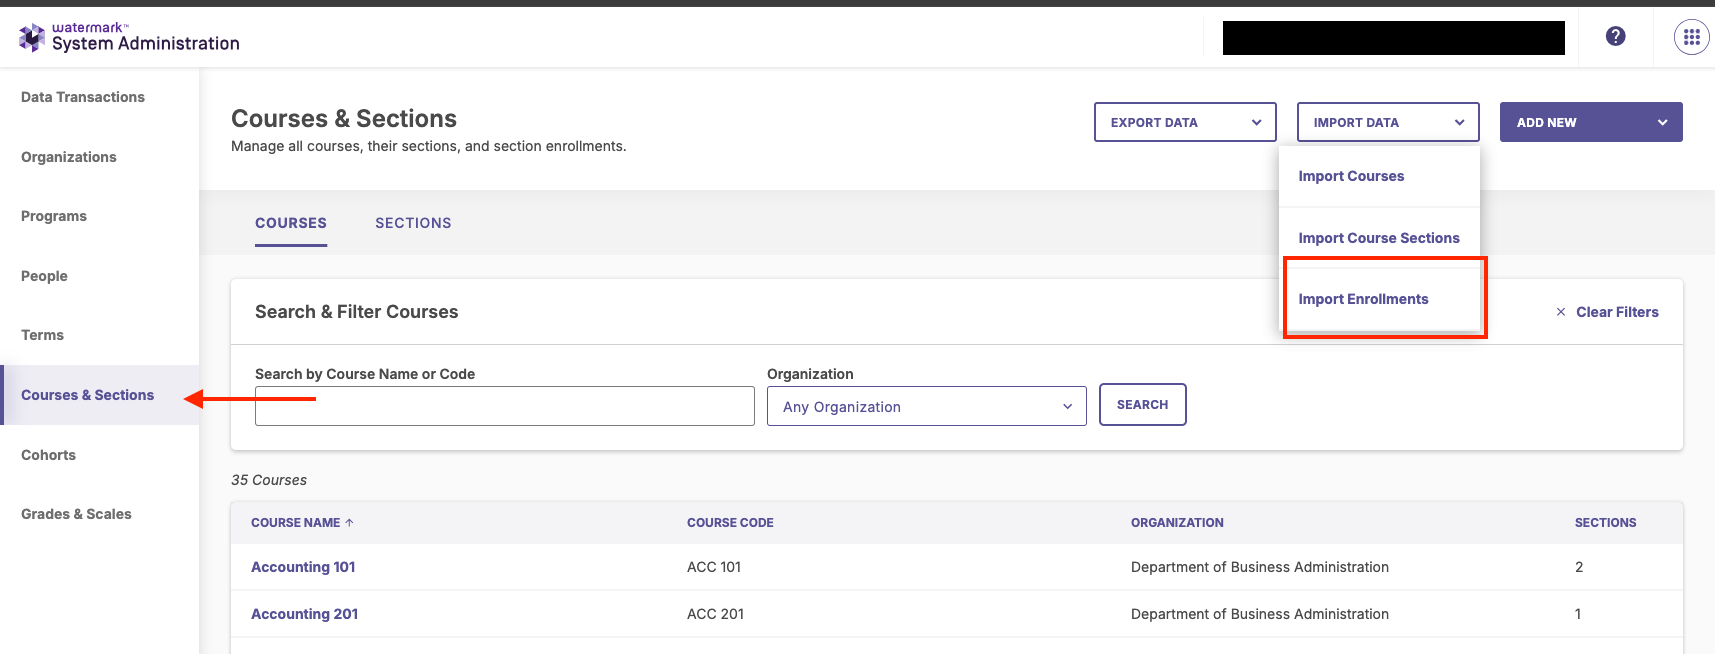Click the Courses & Sections page heading
The height and width of the screenshot is (654, 1715).
(344, 118)
